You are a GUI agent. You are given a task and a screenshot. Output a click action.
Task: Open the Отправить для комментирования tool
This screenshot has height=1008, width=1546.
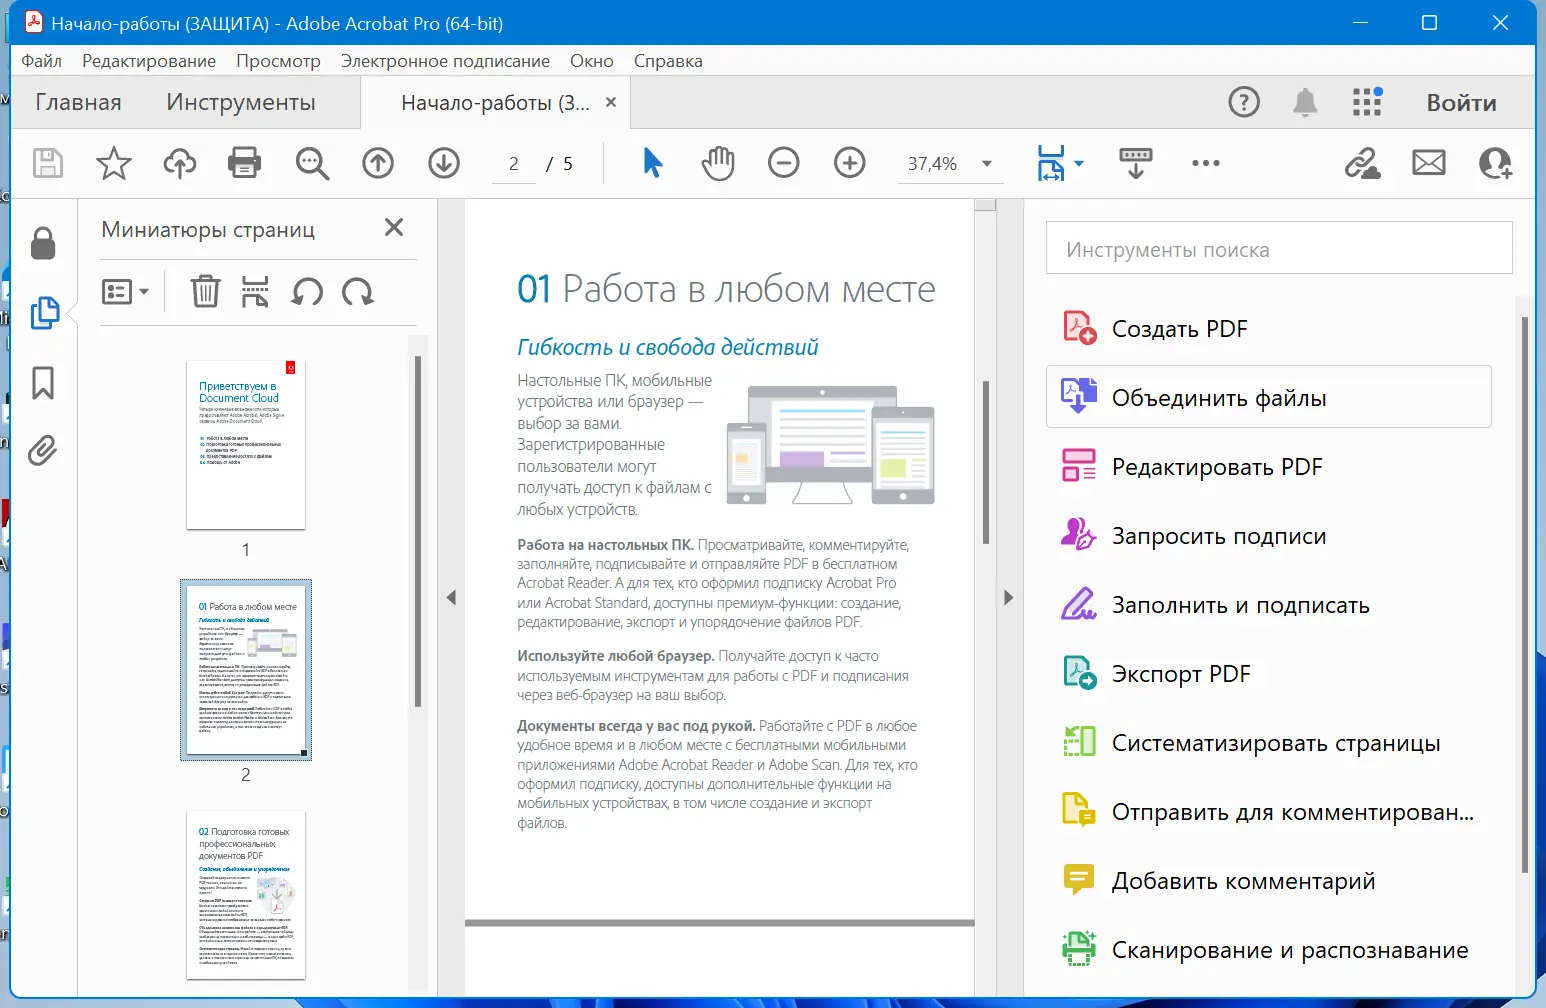pyautogui.click(x=1269, y=812)
